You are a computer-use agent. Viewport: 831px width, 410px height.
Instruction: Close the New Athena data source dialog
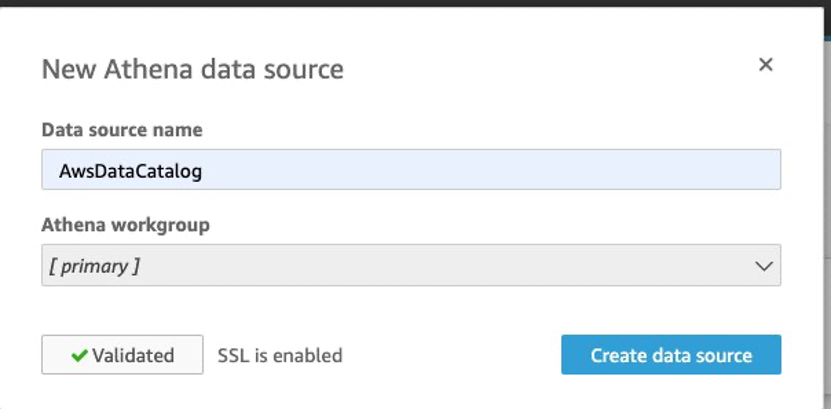coord(765,65)
